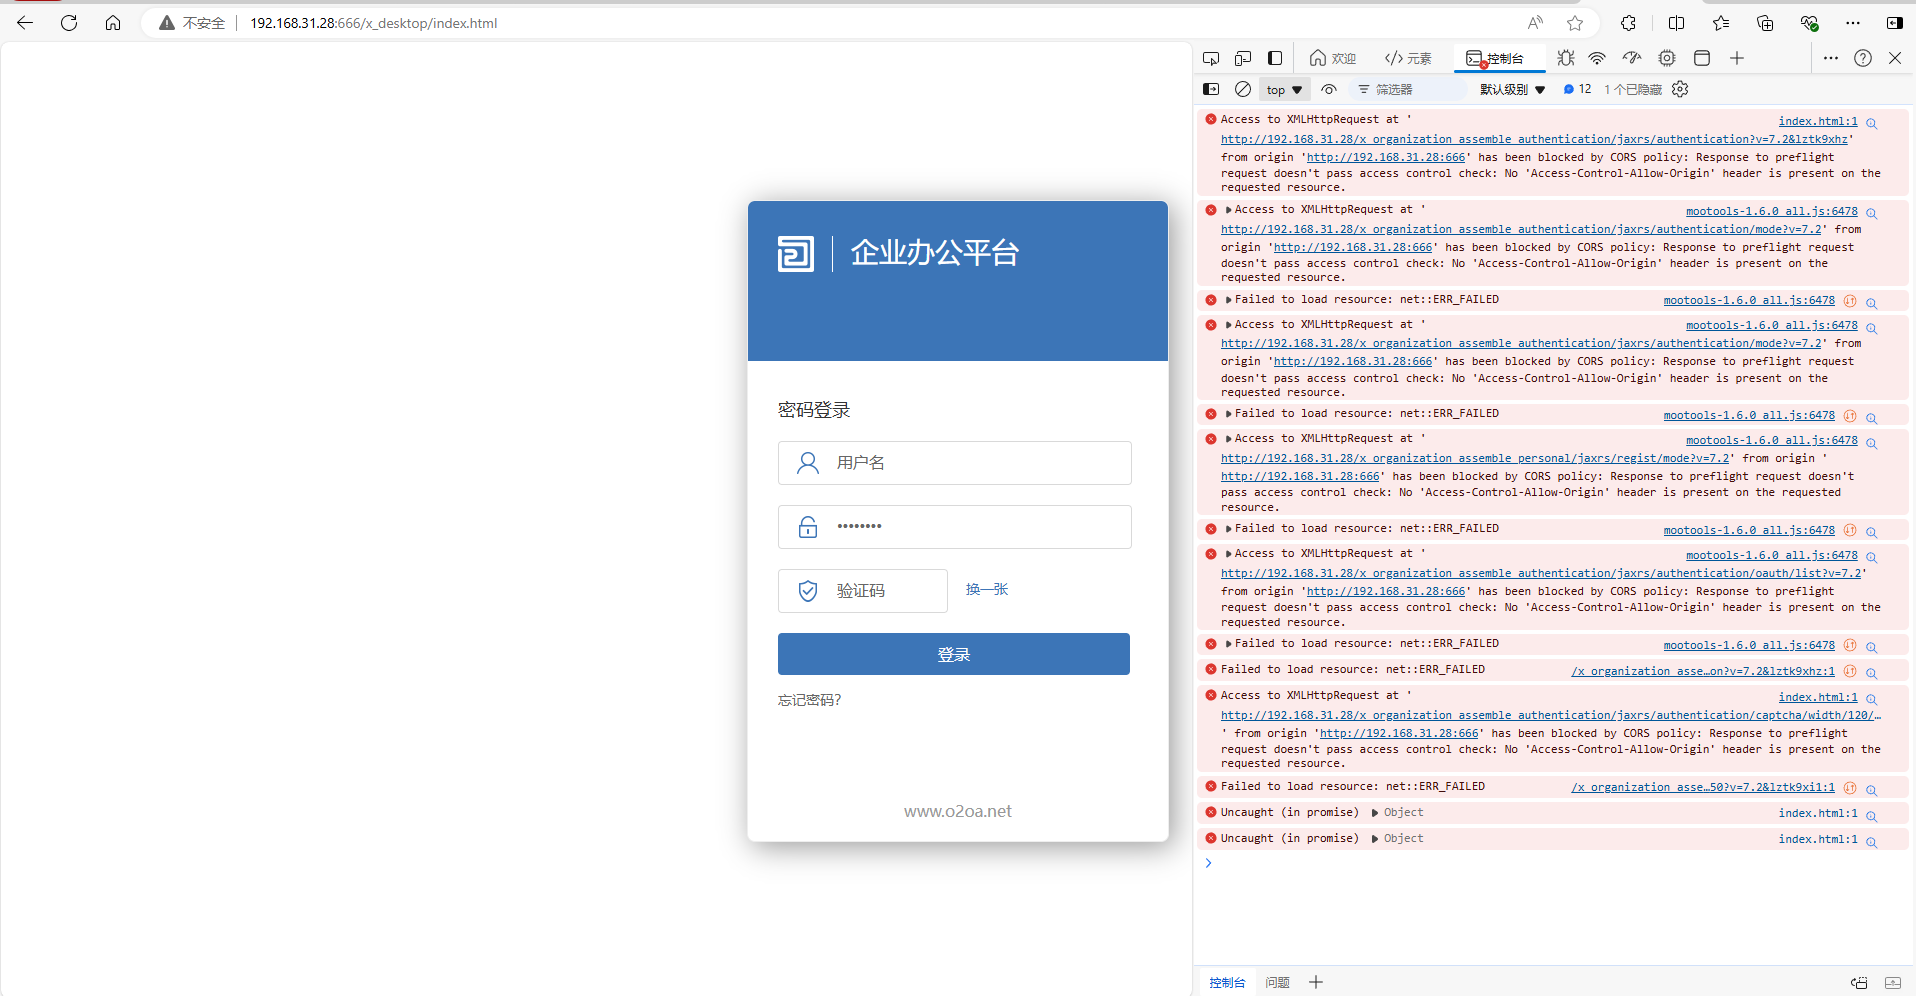Open the Collections panel
Screen dimensions: 1916x996
coord(1765,23)
